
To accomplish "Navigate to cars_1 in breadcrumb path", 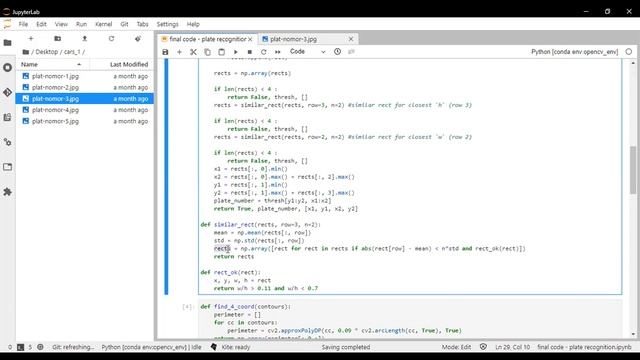I will click(x=72, y=52).
